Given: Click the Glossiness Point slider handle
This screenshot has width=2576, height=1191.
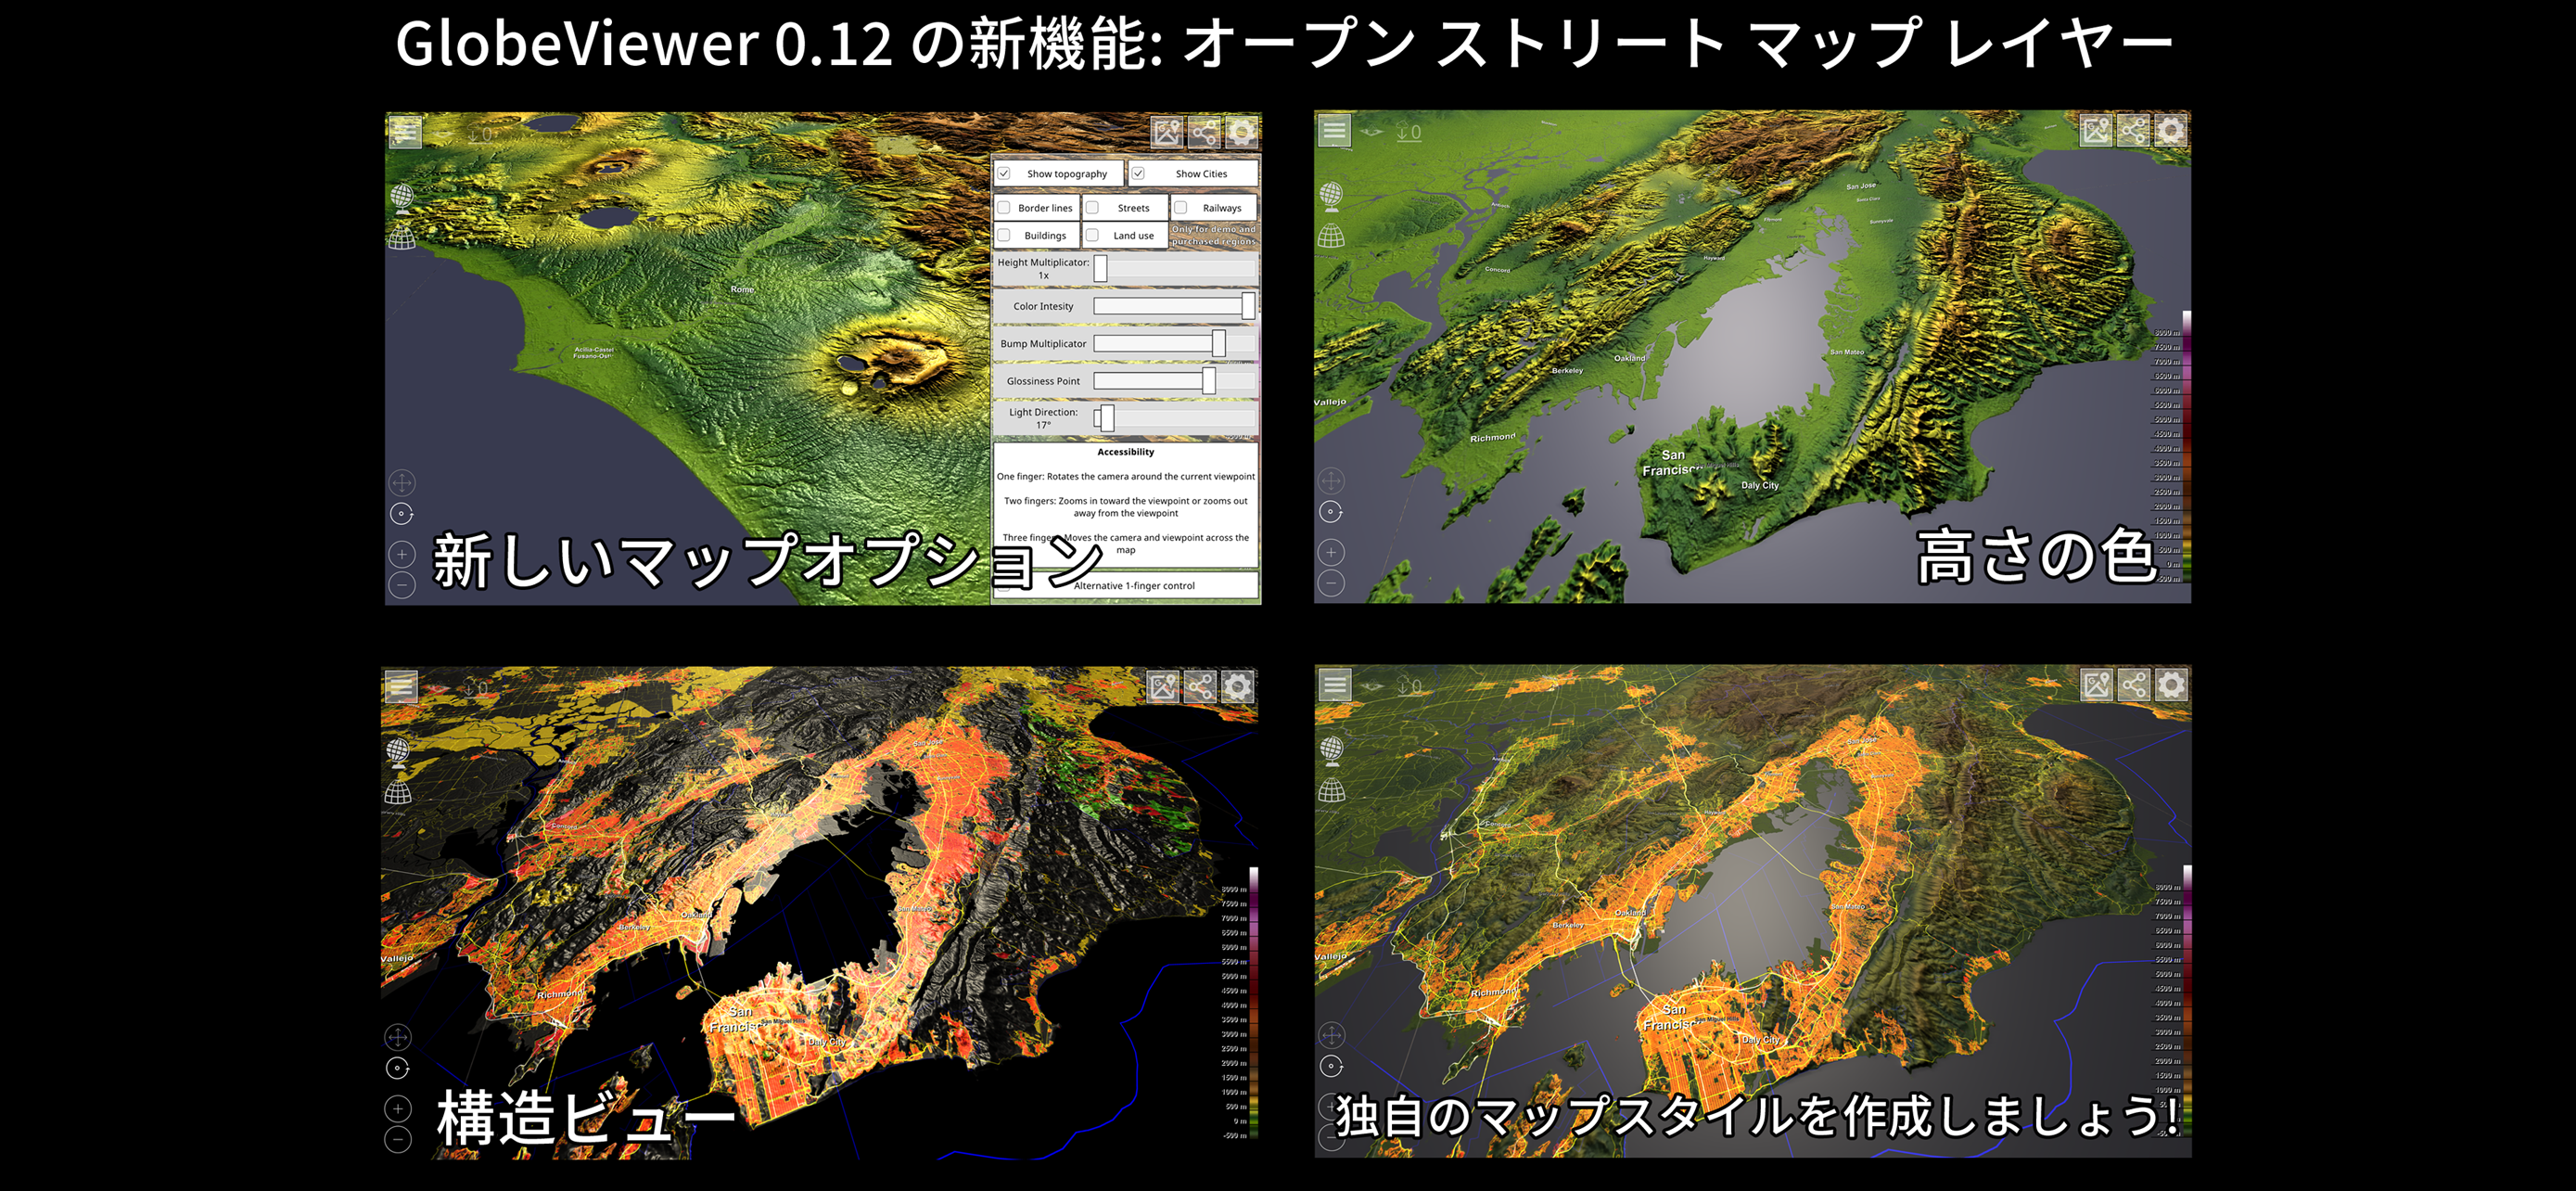Looking at the screenshot, I should click(1209, 380).
